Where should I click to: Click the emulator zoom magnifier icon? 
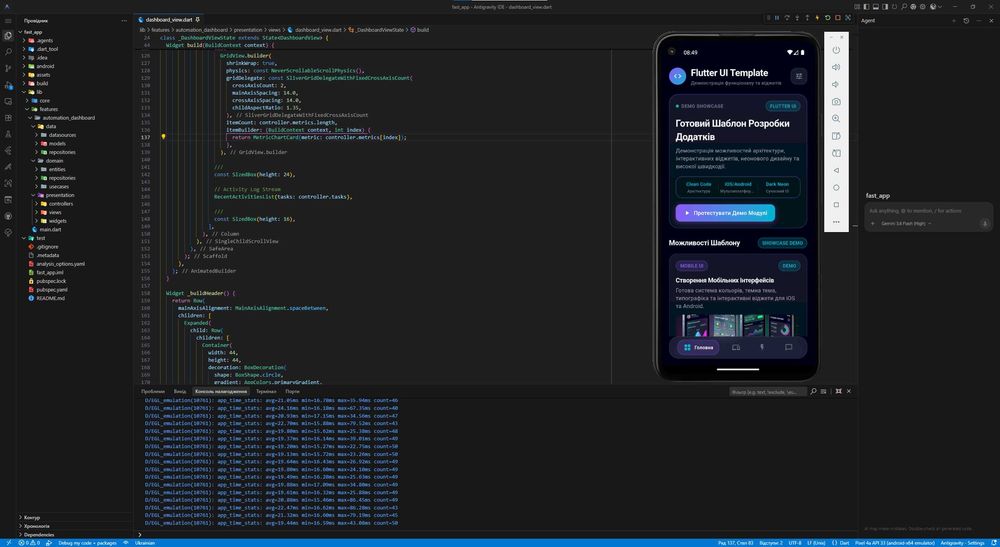pyautogui.click(x=836, y=119)
